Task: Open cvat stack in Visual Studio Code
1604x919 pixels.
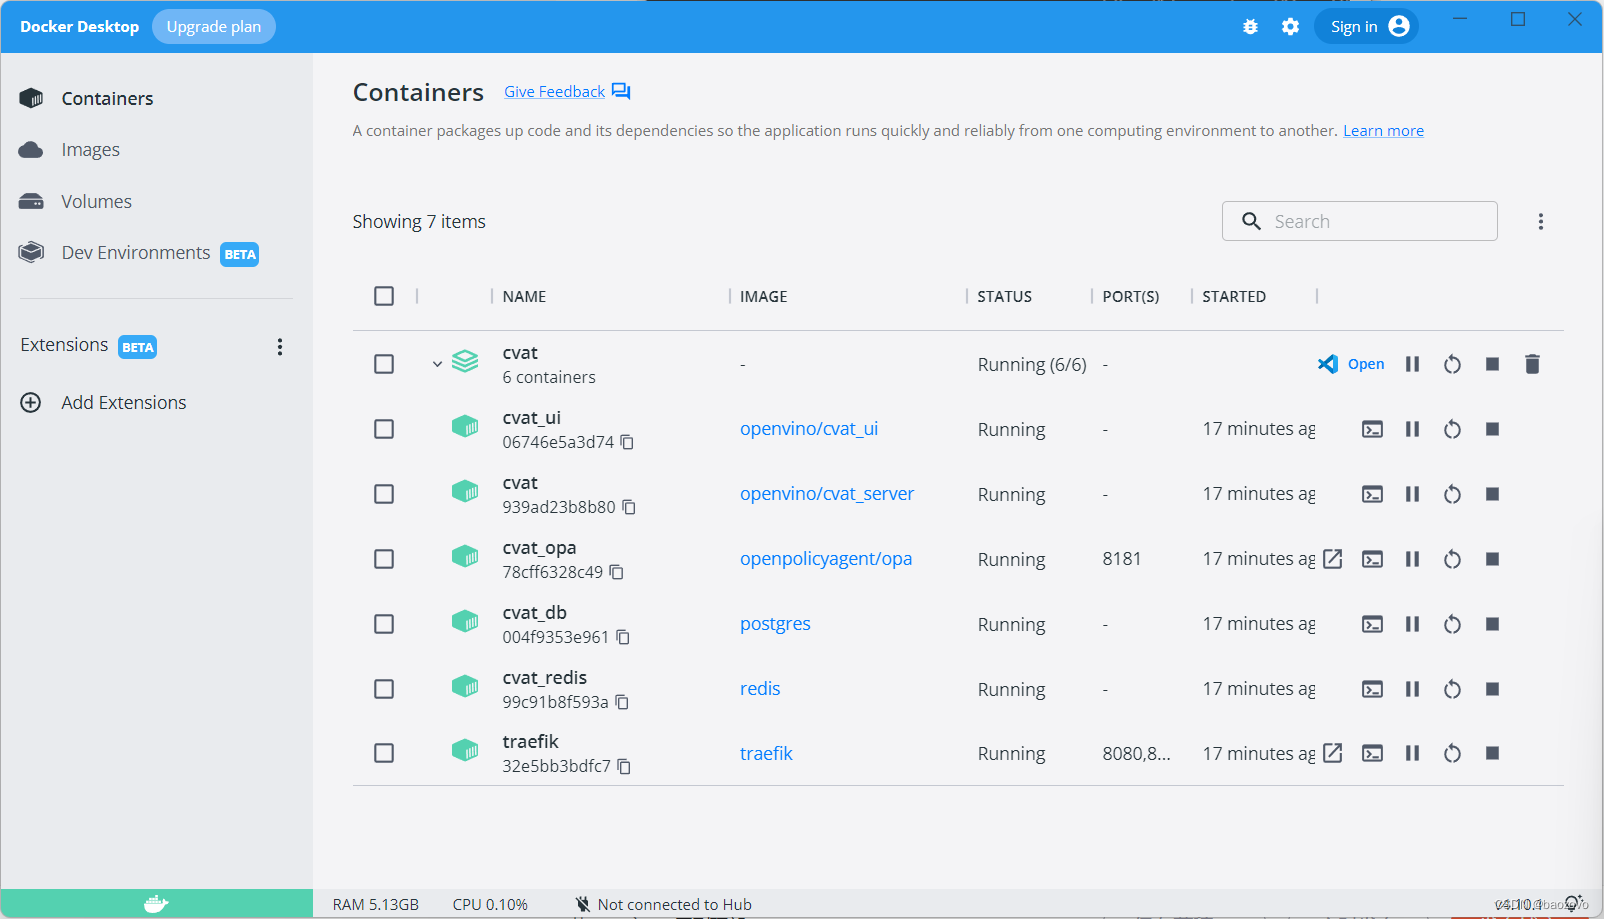Action: 1351,364
